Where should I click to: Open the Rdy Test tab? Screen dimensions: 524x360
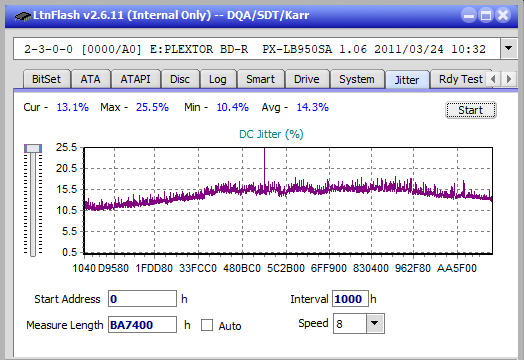point(461,79)
